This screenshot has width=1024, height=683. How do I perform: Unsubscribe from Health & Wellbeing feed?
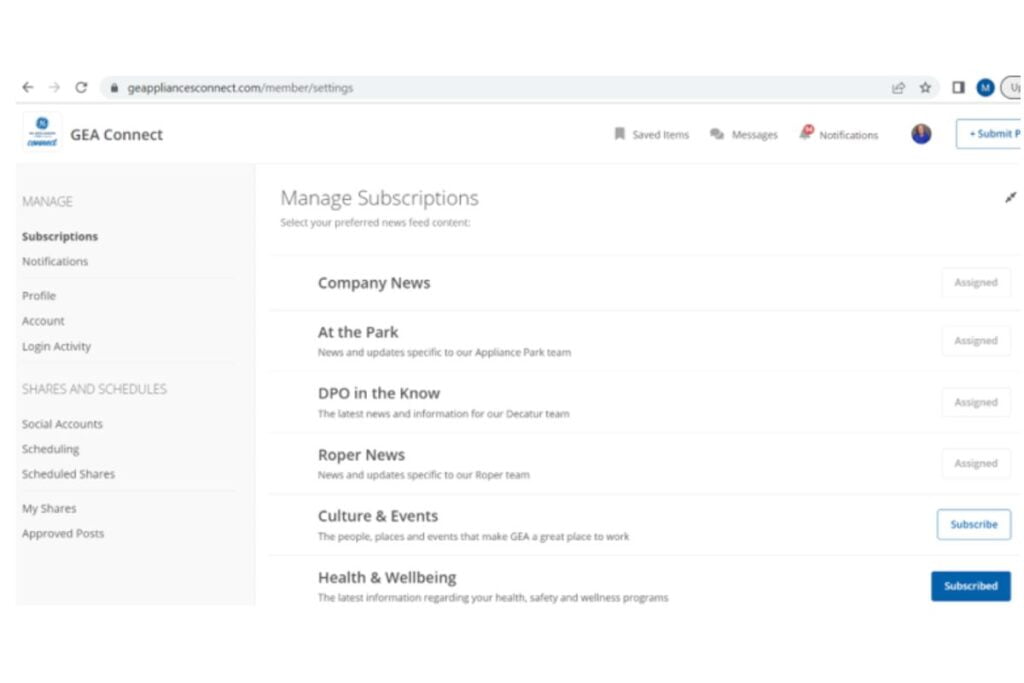(970, 586)
